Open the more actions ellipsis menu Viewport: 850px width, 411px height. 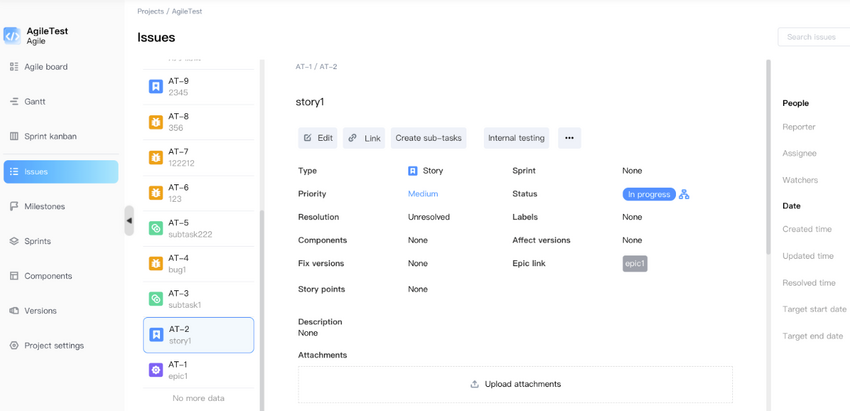569,138
